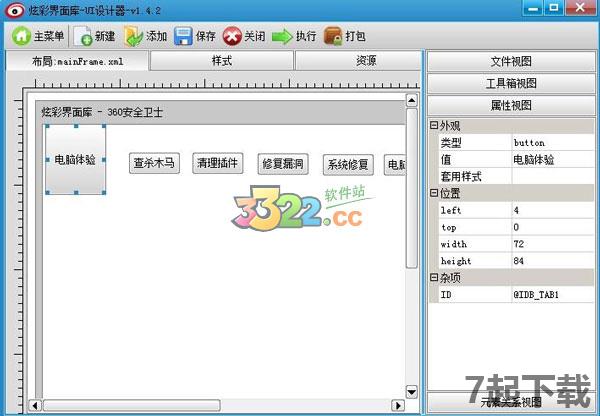Switch to the 资源 tab
The height and width of the screenshot is (416, 600).
pos(366,61)
